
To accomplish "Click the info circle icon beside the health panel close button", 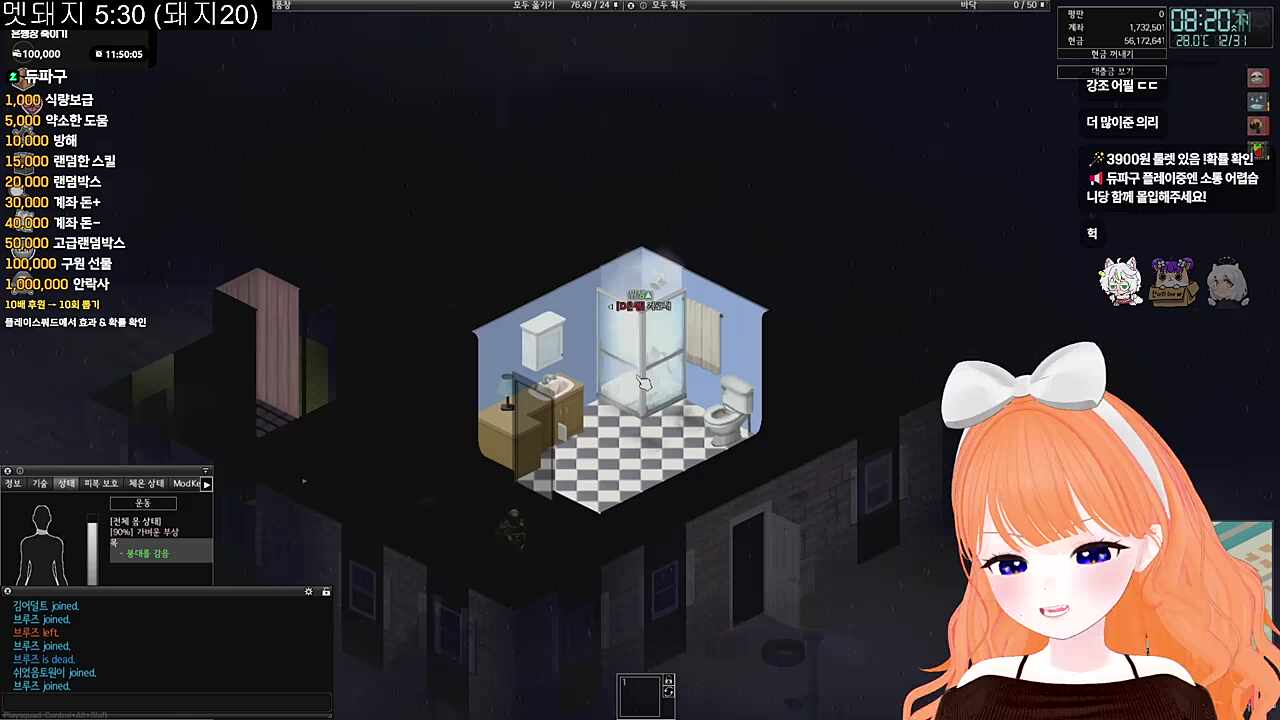I will coord(19,471).
